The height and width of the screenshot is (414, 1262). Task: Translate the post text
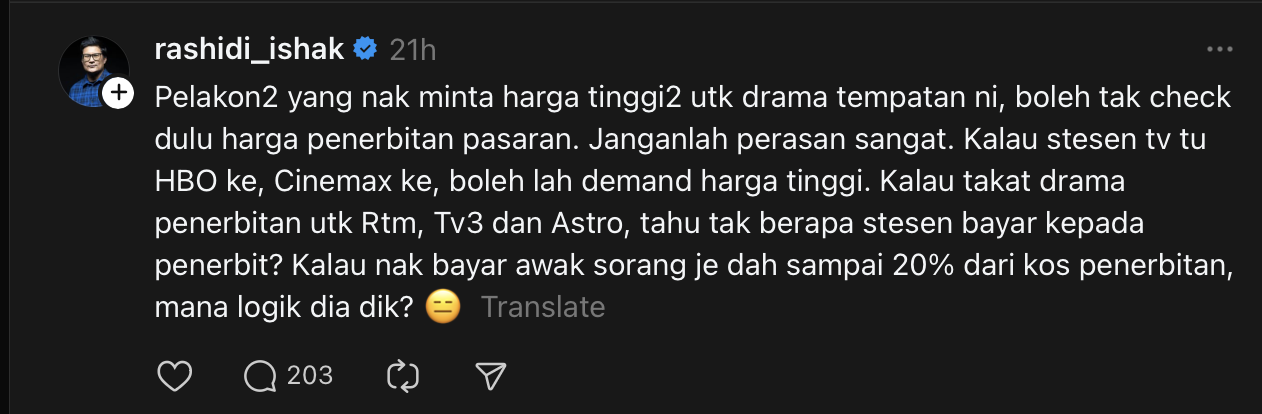543,307
